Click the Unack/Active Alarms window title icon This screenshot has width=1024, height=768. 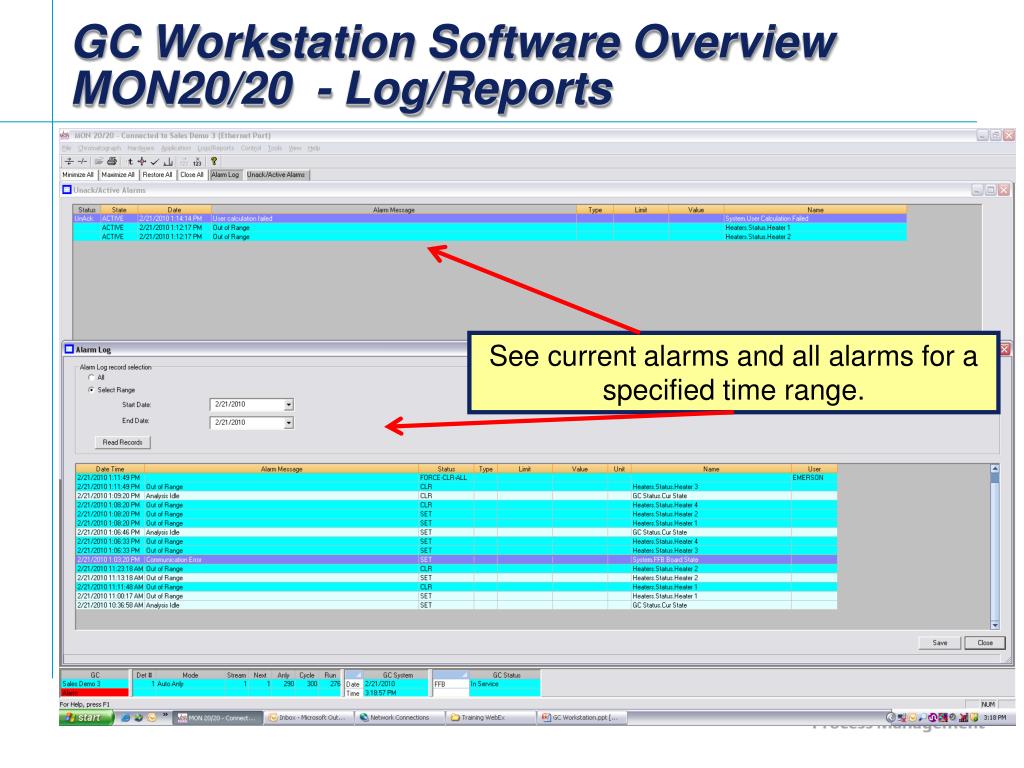pos(67,190)
